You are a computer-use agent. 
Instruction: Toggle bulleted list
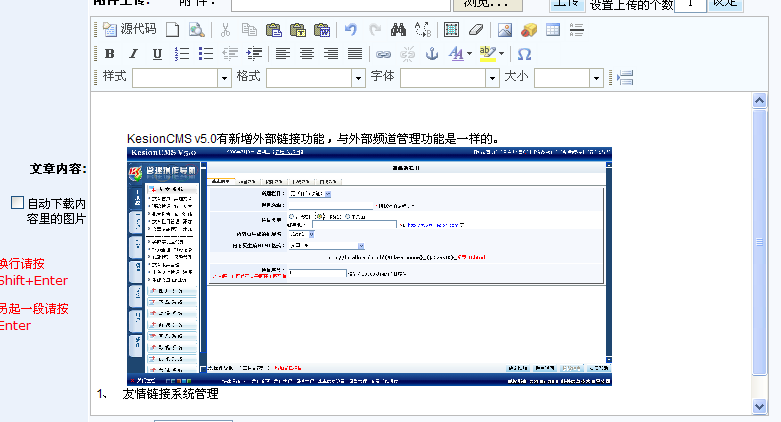206,54
